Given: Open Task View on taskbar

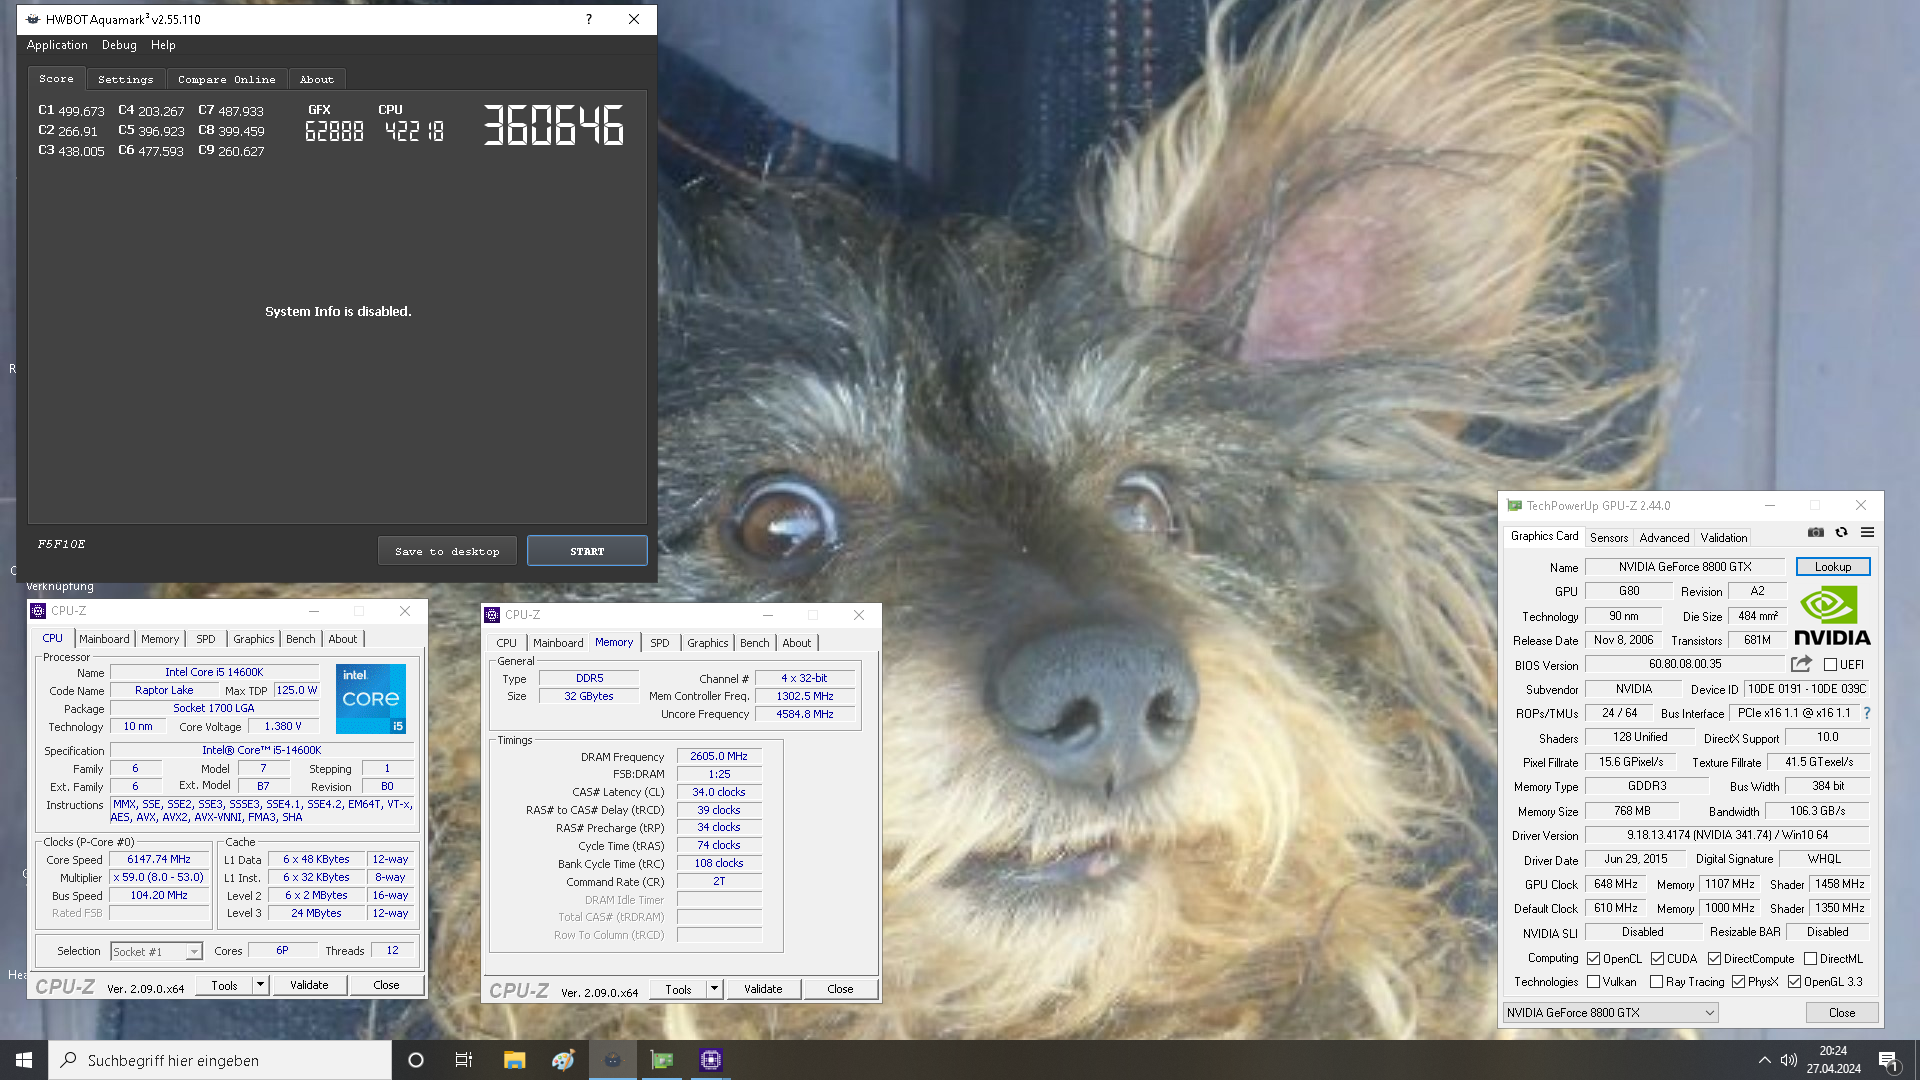Looking at the screenshot, I should (x=464, y=1060).
